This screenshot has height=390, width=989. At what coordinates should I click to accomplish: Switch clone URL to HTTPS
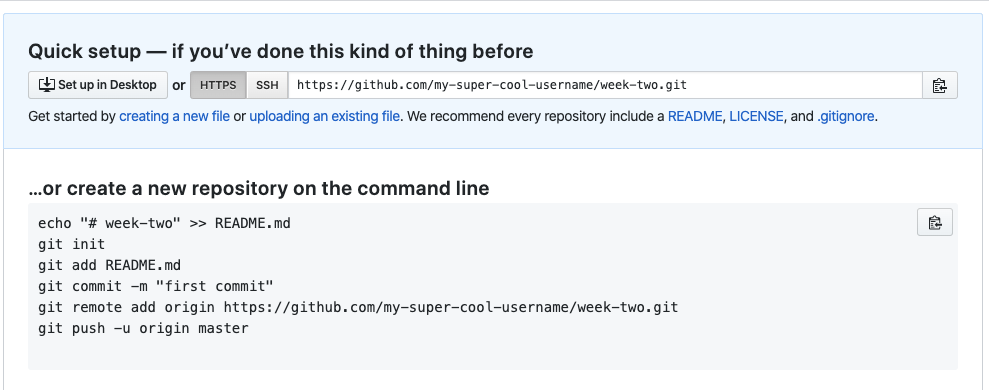coord(218,85)
